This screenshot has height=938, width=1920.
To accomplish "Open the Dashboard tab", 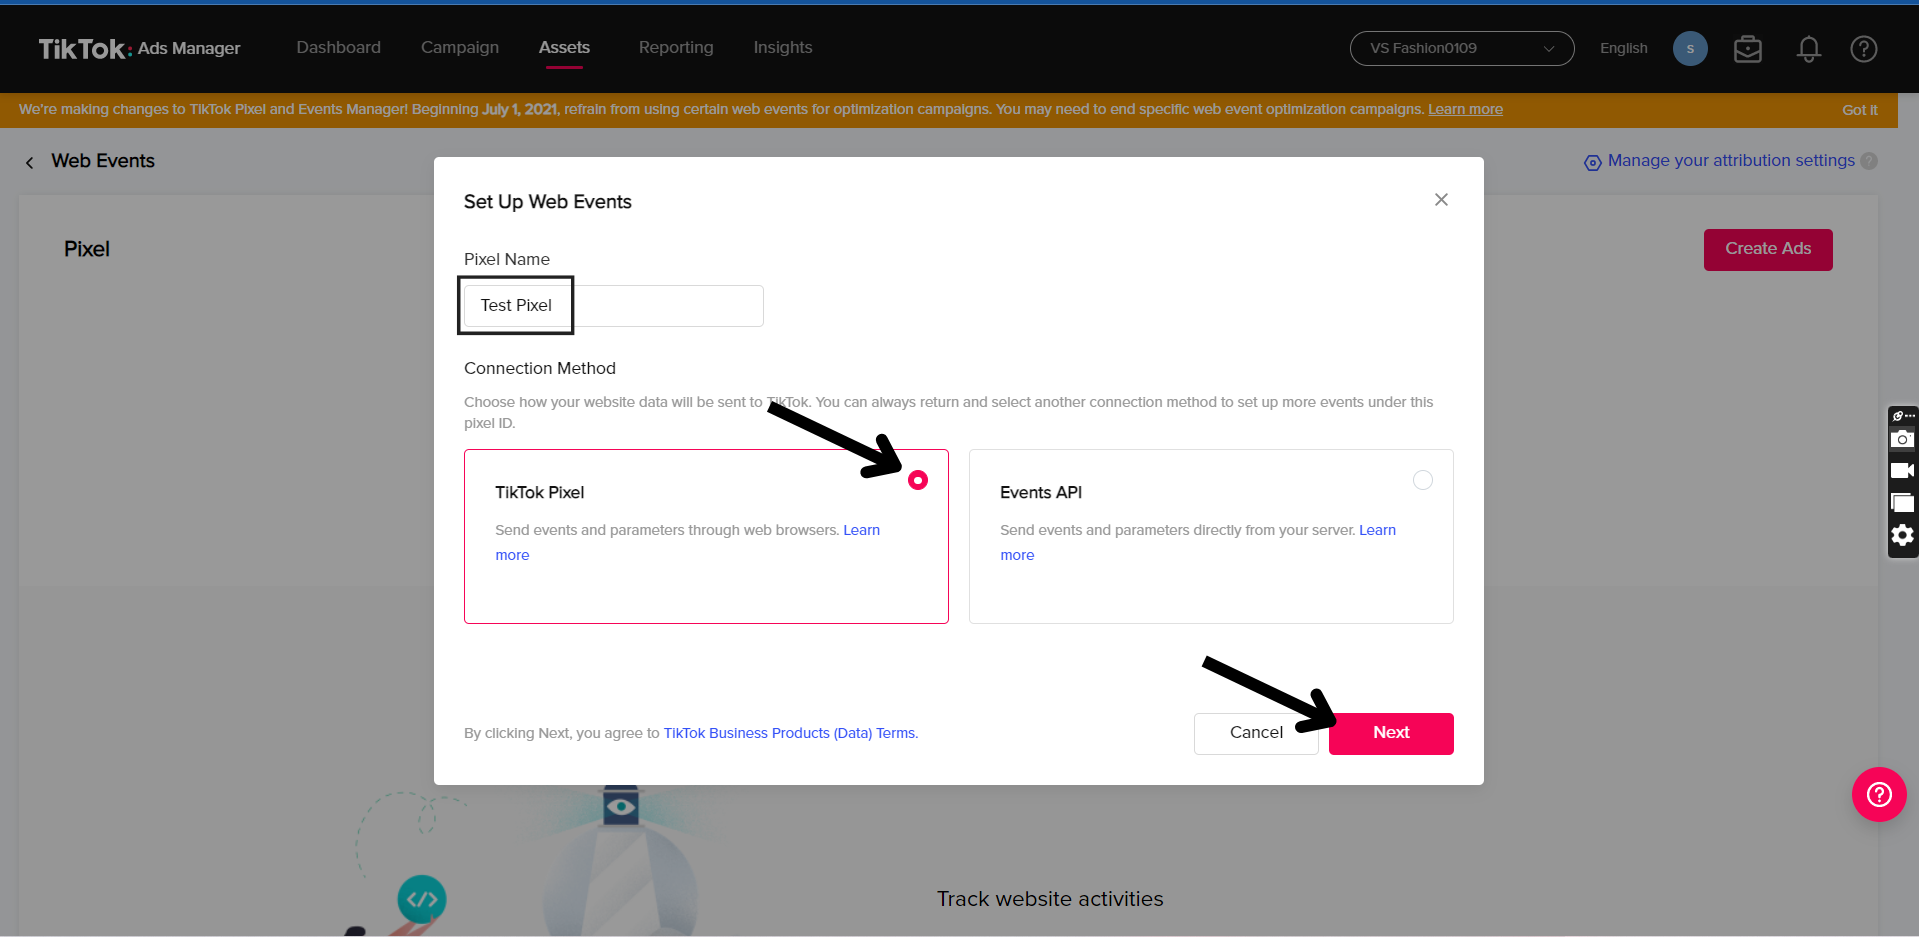I will [x=338, y=47].
